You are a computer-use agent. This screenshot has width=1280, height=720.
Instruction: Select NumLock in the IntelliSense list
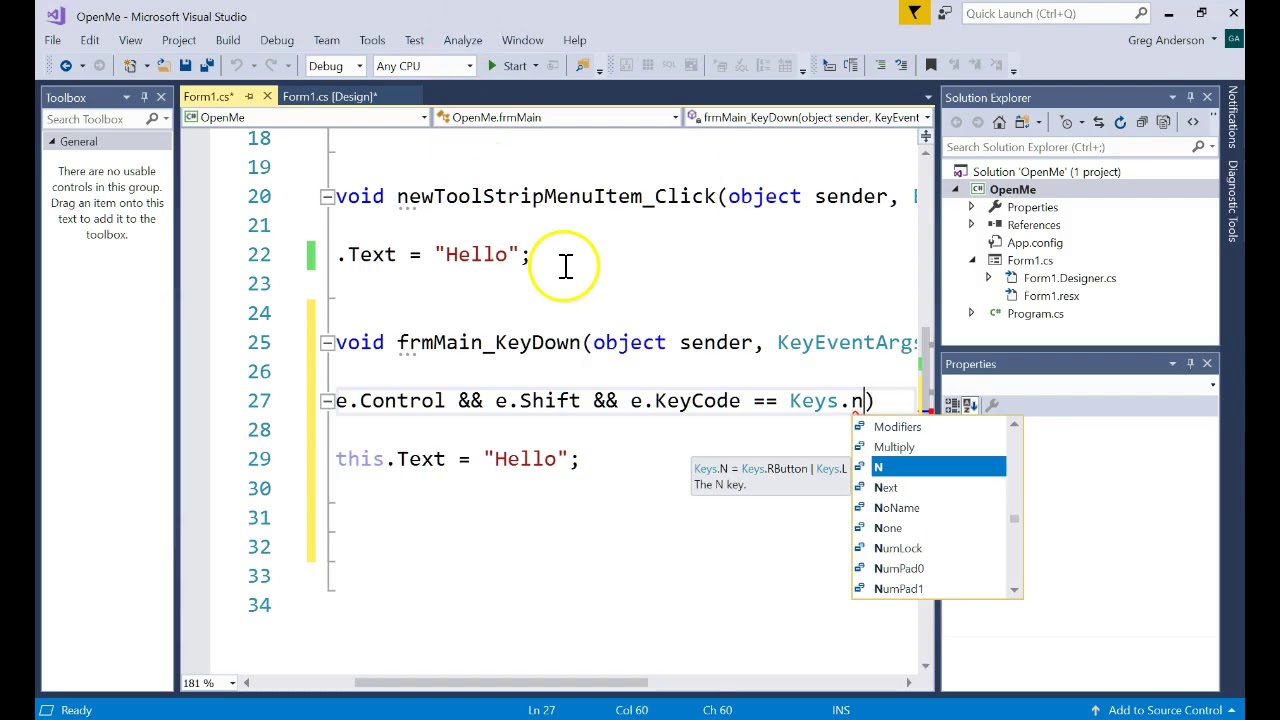(x=898, y=548)
